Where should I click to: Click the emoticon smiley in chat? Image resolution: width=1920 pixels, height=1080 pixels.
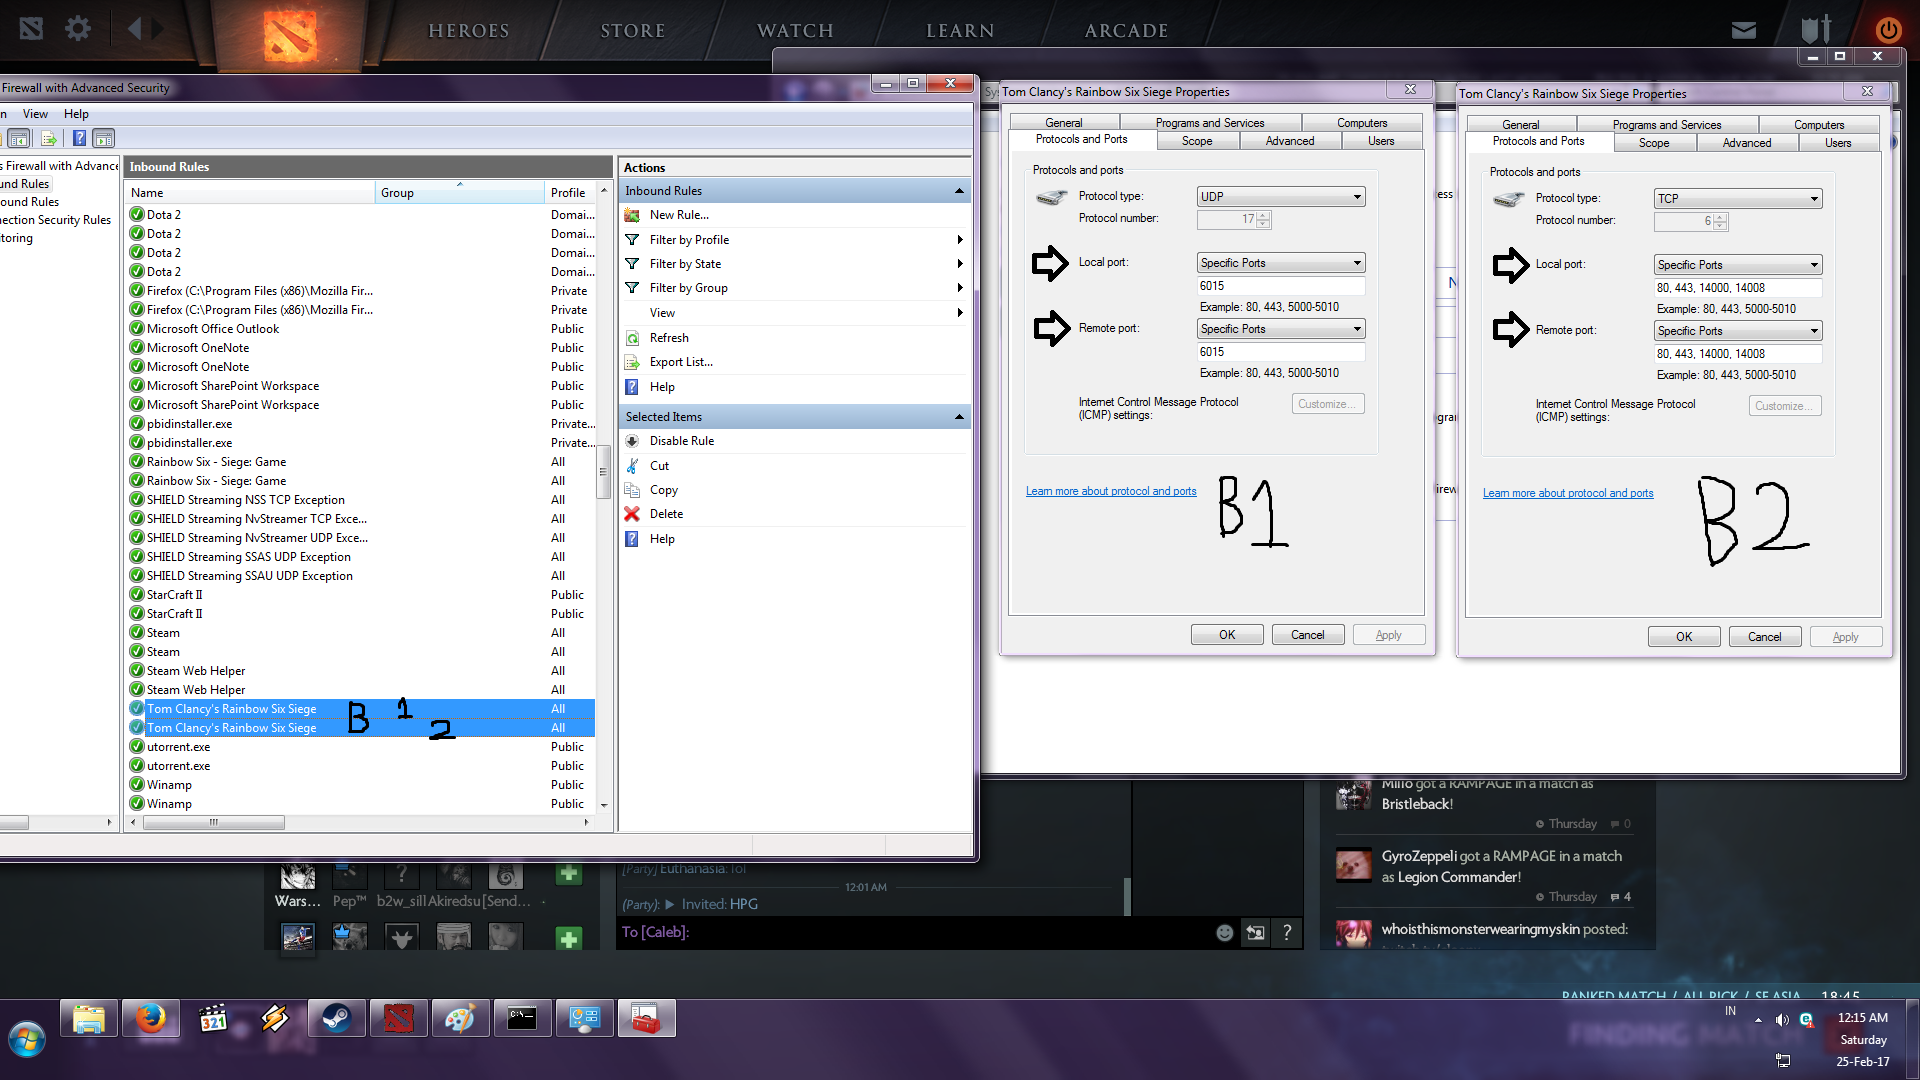point(1224,932)
